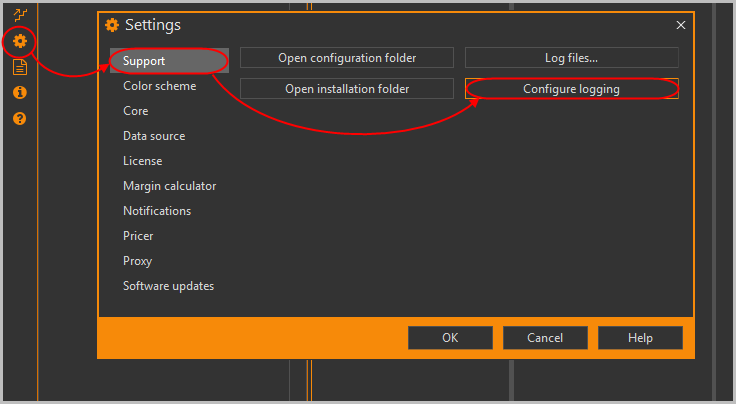Click the document page icon in the sidebar

[x=19, y=67]
